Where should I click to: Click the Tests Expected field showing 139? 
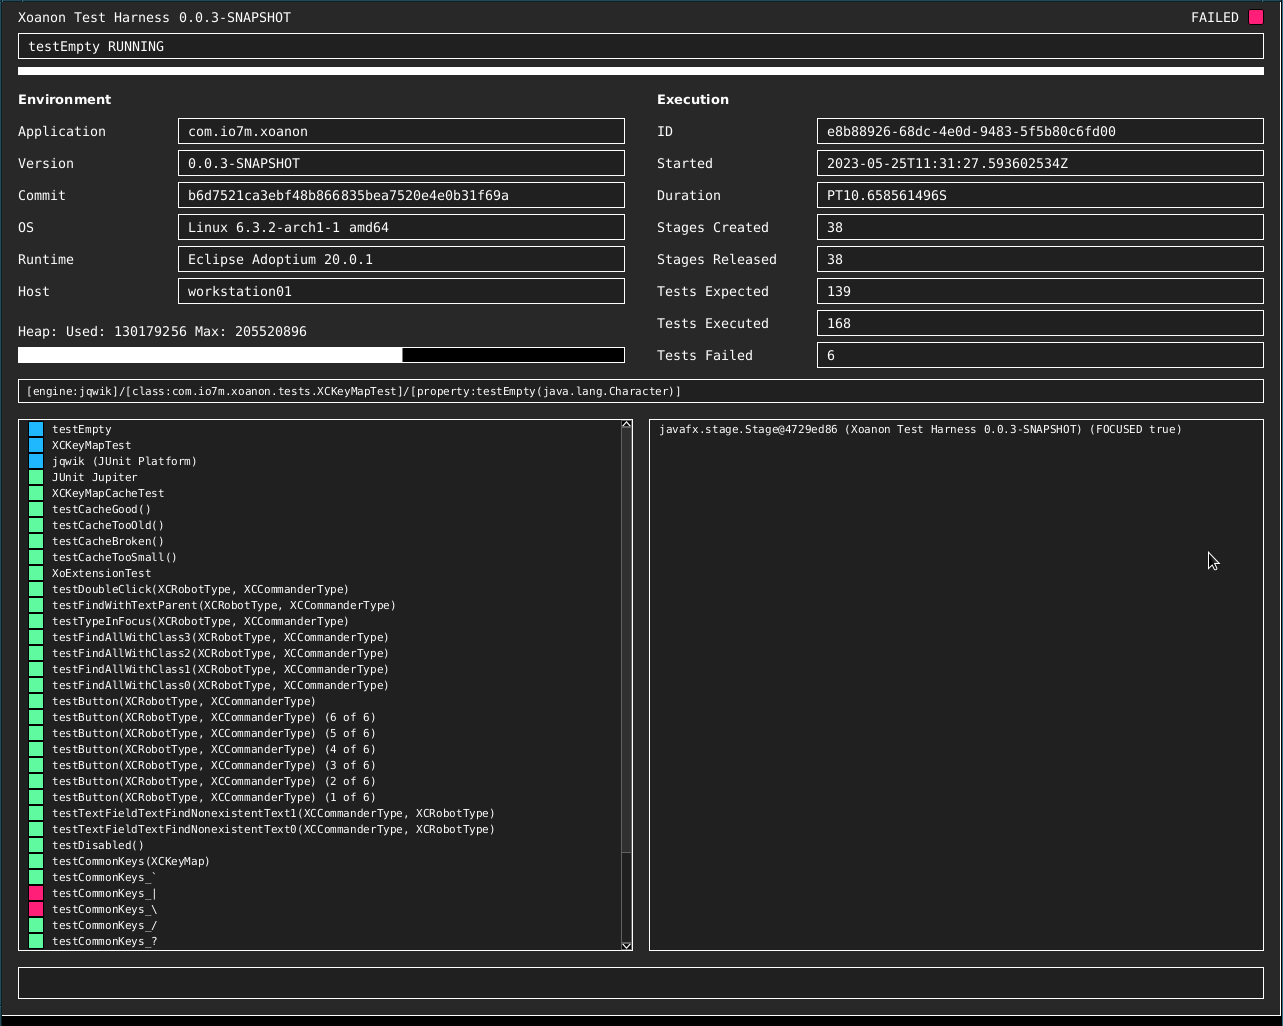(x=1040, y=291)
